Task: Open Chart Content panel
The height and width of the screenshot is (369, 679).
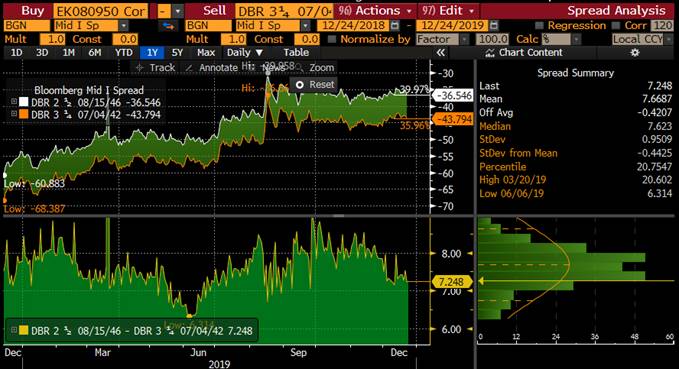Action: pos(524,53)
